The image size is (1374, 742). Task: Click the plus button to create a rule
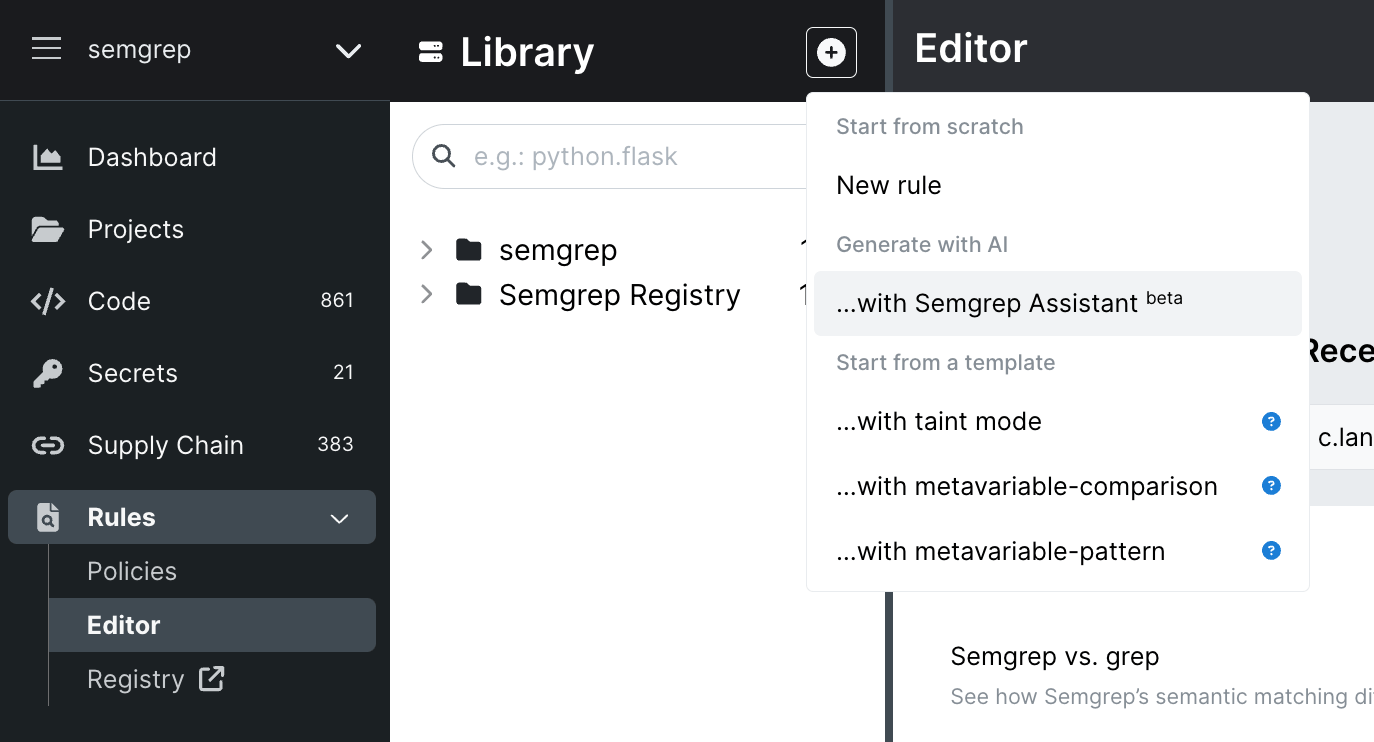point(831,52)
